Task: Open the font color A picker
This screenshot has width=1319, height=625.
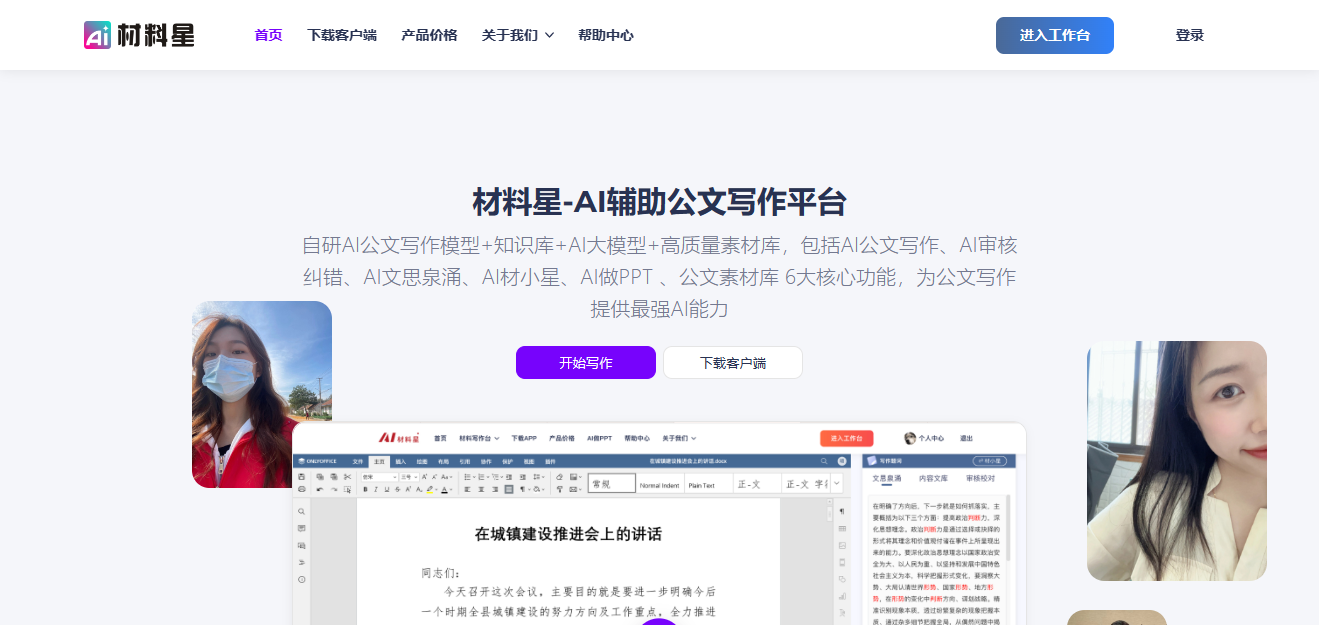Action: [447, 489]
